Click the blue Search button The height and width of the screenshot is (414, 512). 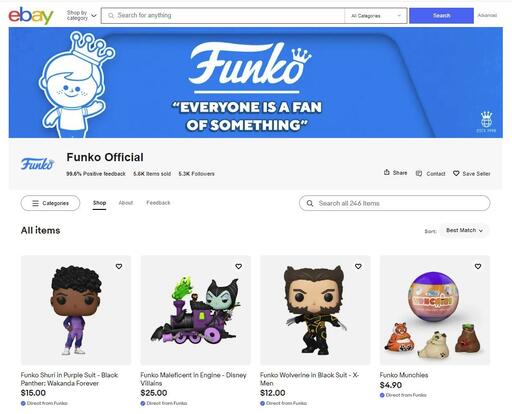click(x=441, y=16)
